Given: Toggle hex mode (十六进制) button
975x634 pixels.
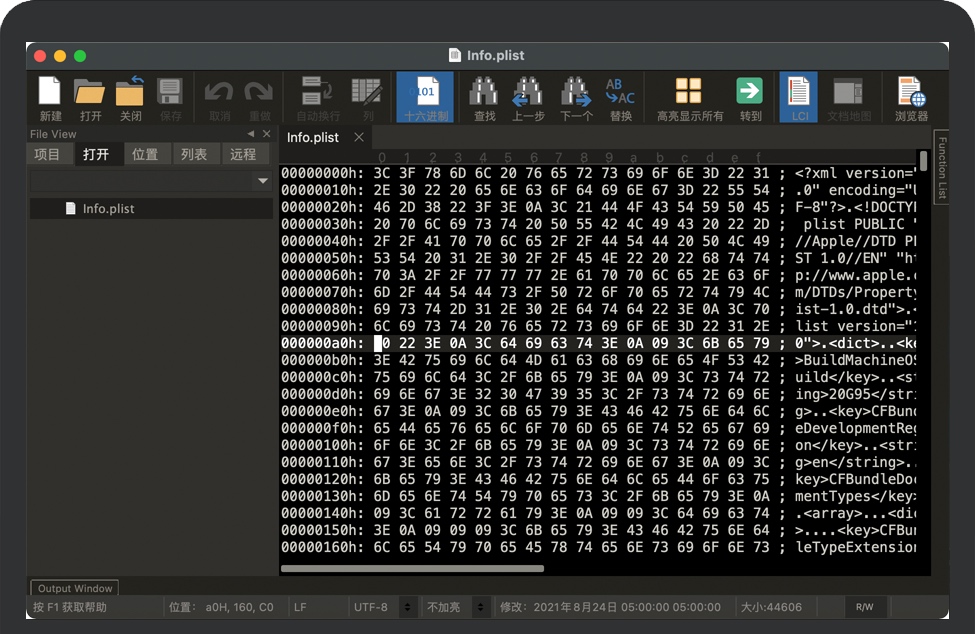Looking at the screenshot, I should [x=425, y=97].
